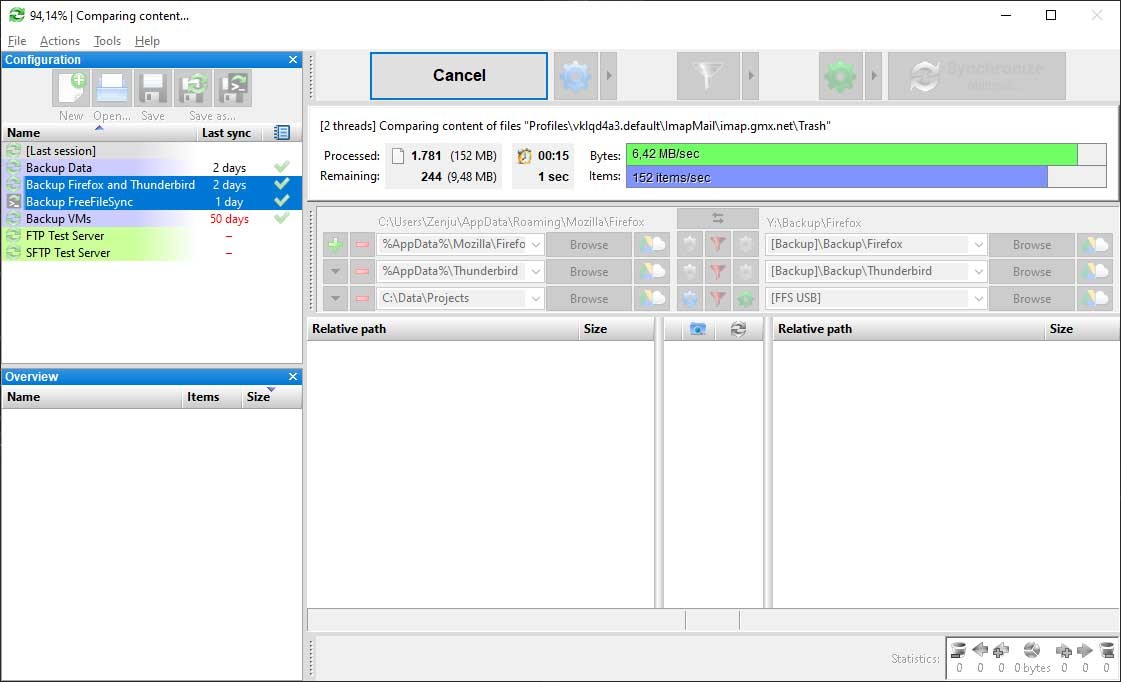Click the green bytes-per-second progress bar

pos(850,155)
